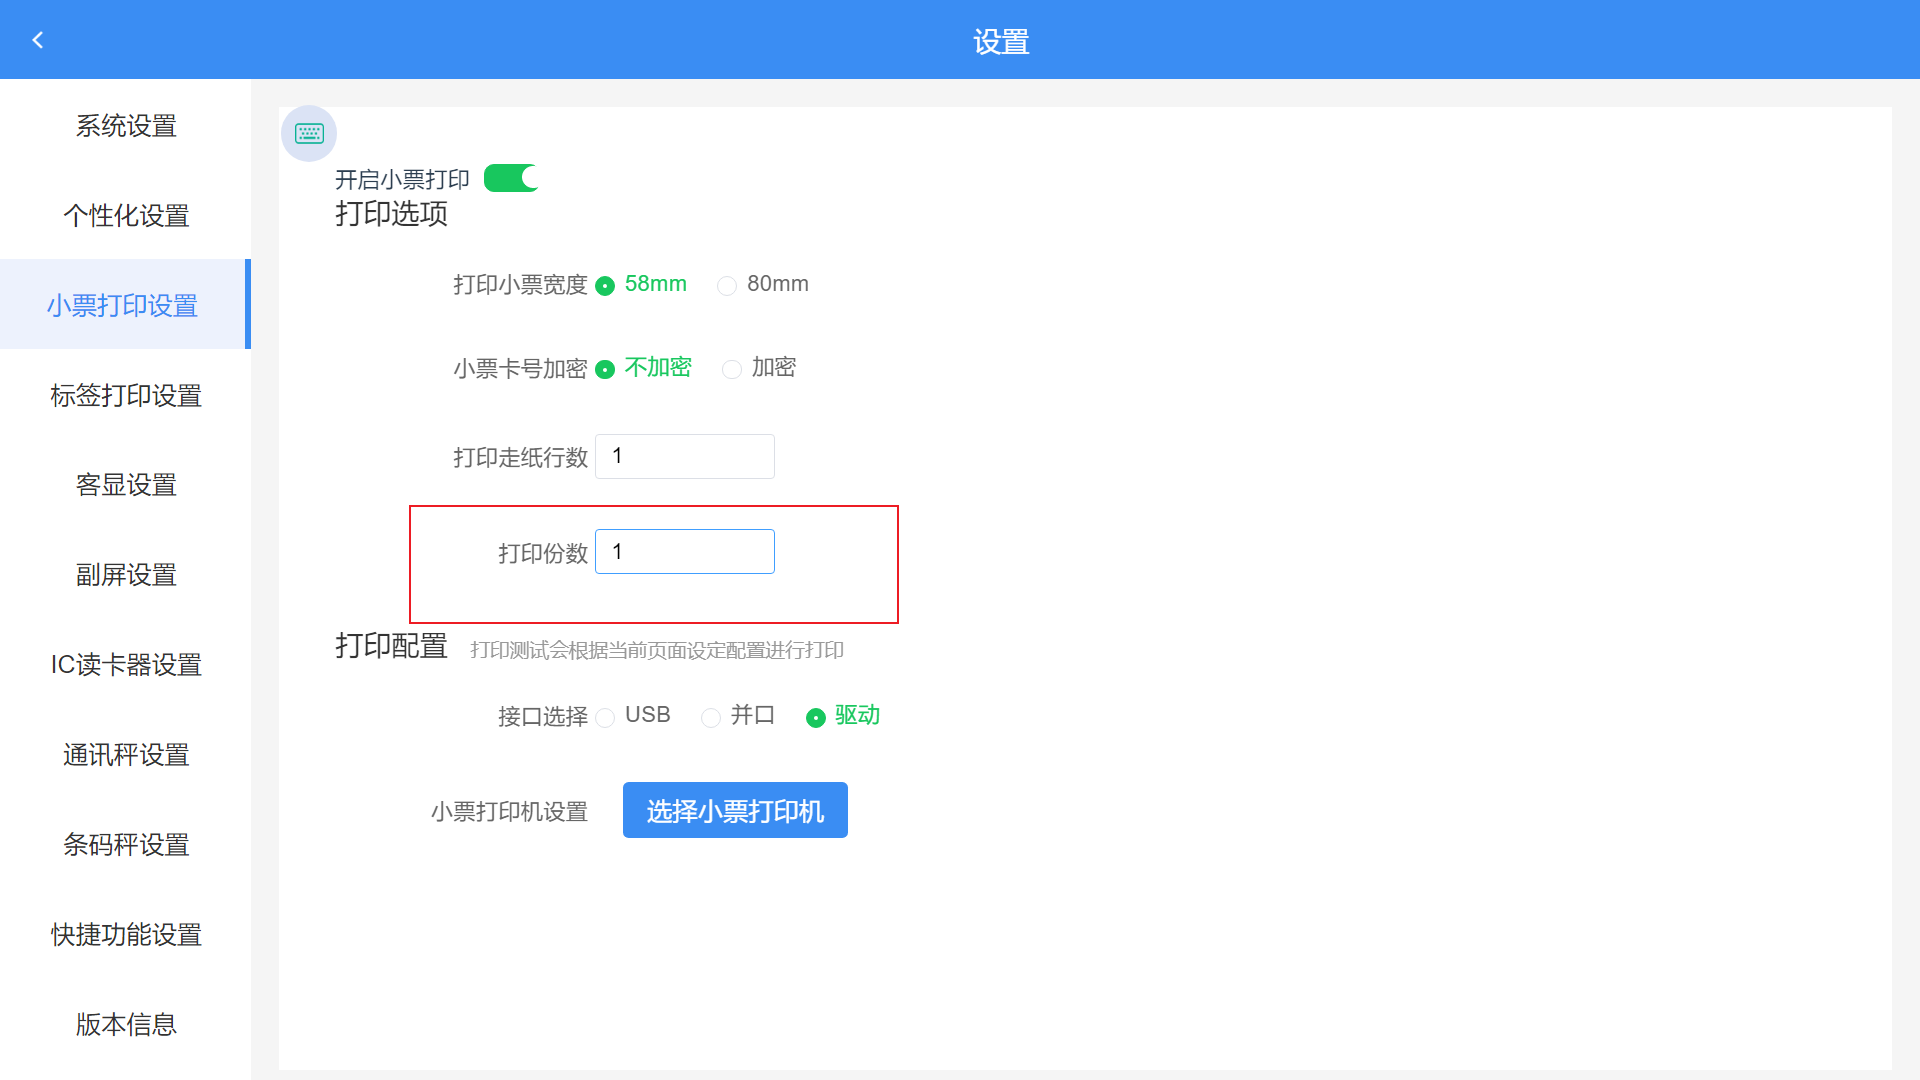Choose 不加密 for card number
1920x1080 pixels.
point(606,370)
